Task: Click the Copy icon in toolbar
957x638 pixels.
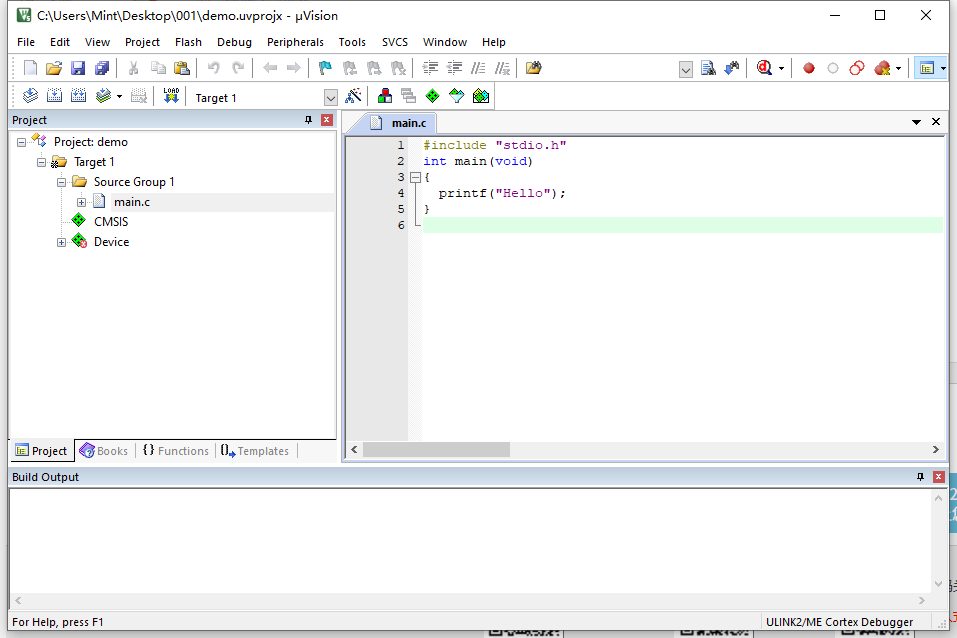Action: click(158, 68)
